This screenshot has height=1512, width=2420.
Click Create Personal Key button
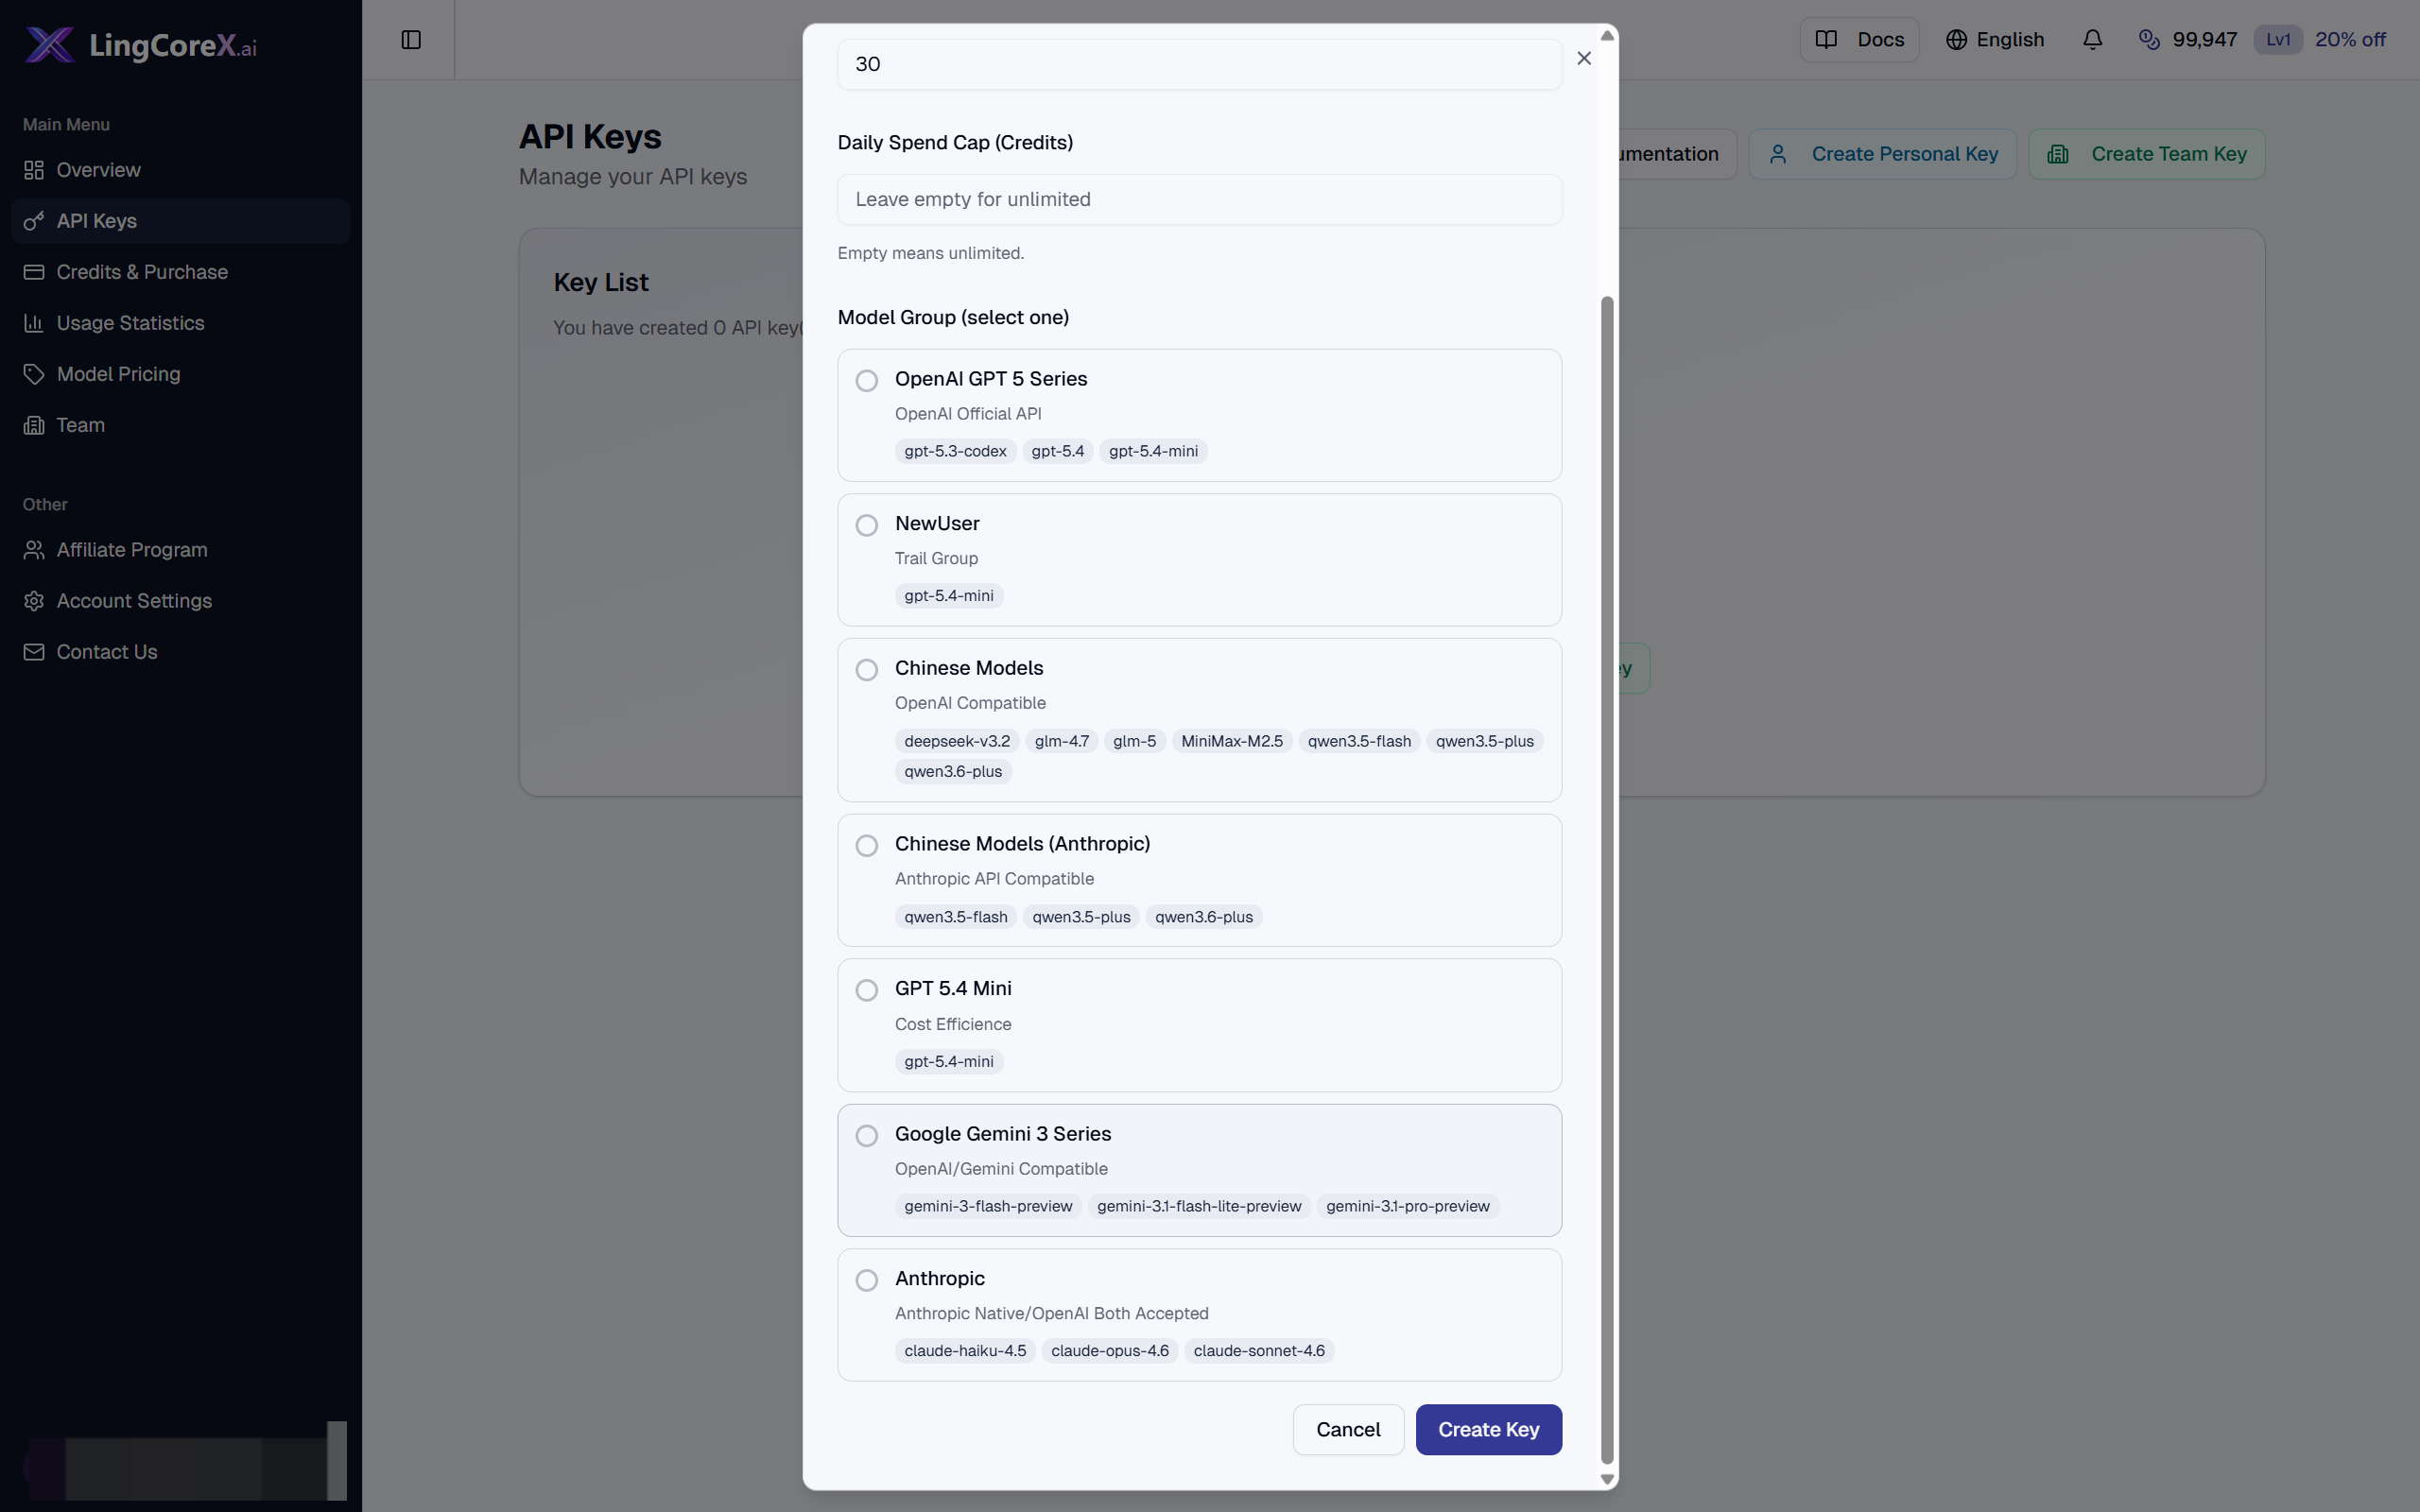point(1882,154)
